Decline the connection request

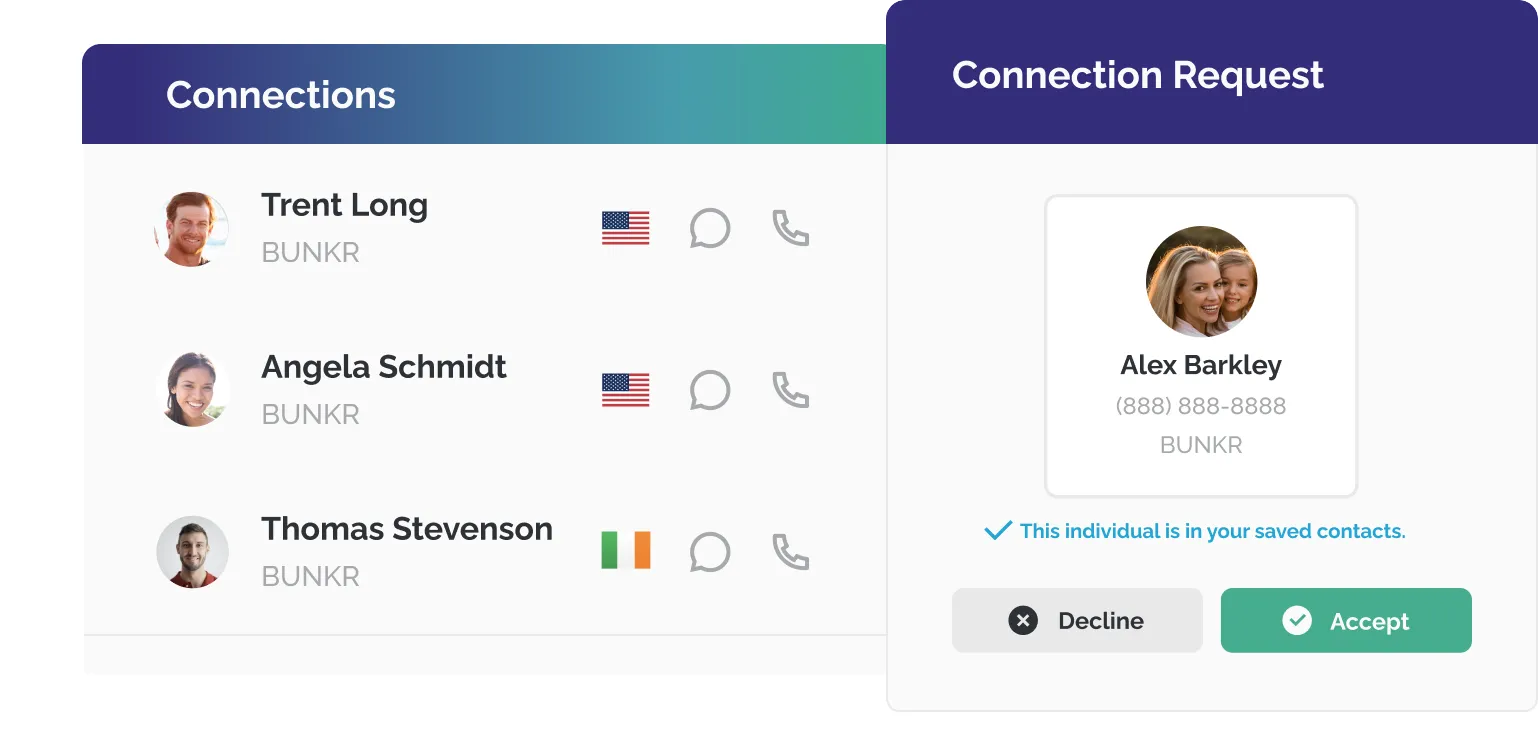click(1077, 621)
